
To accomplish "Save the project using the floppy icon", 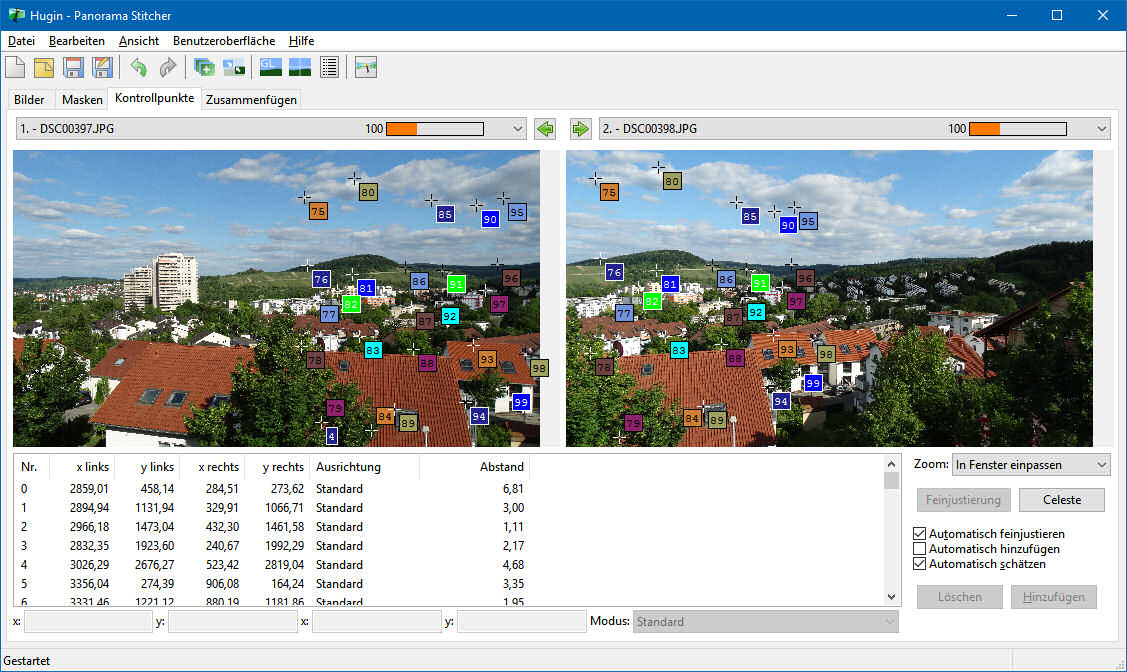I will click(x=73, y=67).
